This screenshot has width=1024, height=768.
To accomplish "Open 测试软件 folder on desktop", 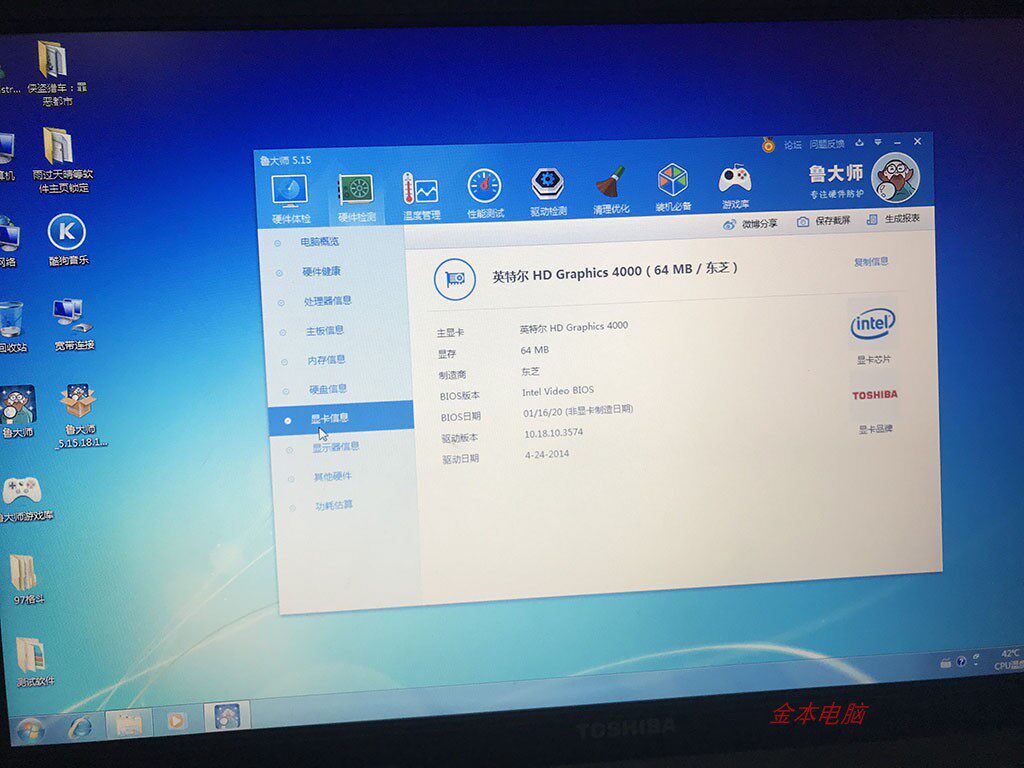I will click(x=34, y=660).
